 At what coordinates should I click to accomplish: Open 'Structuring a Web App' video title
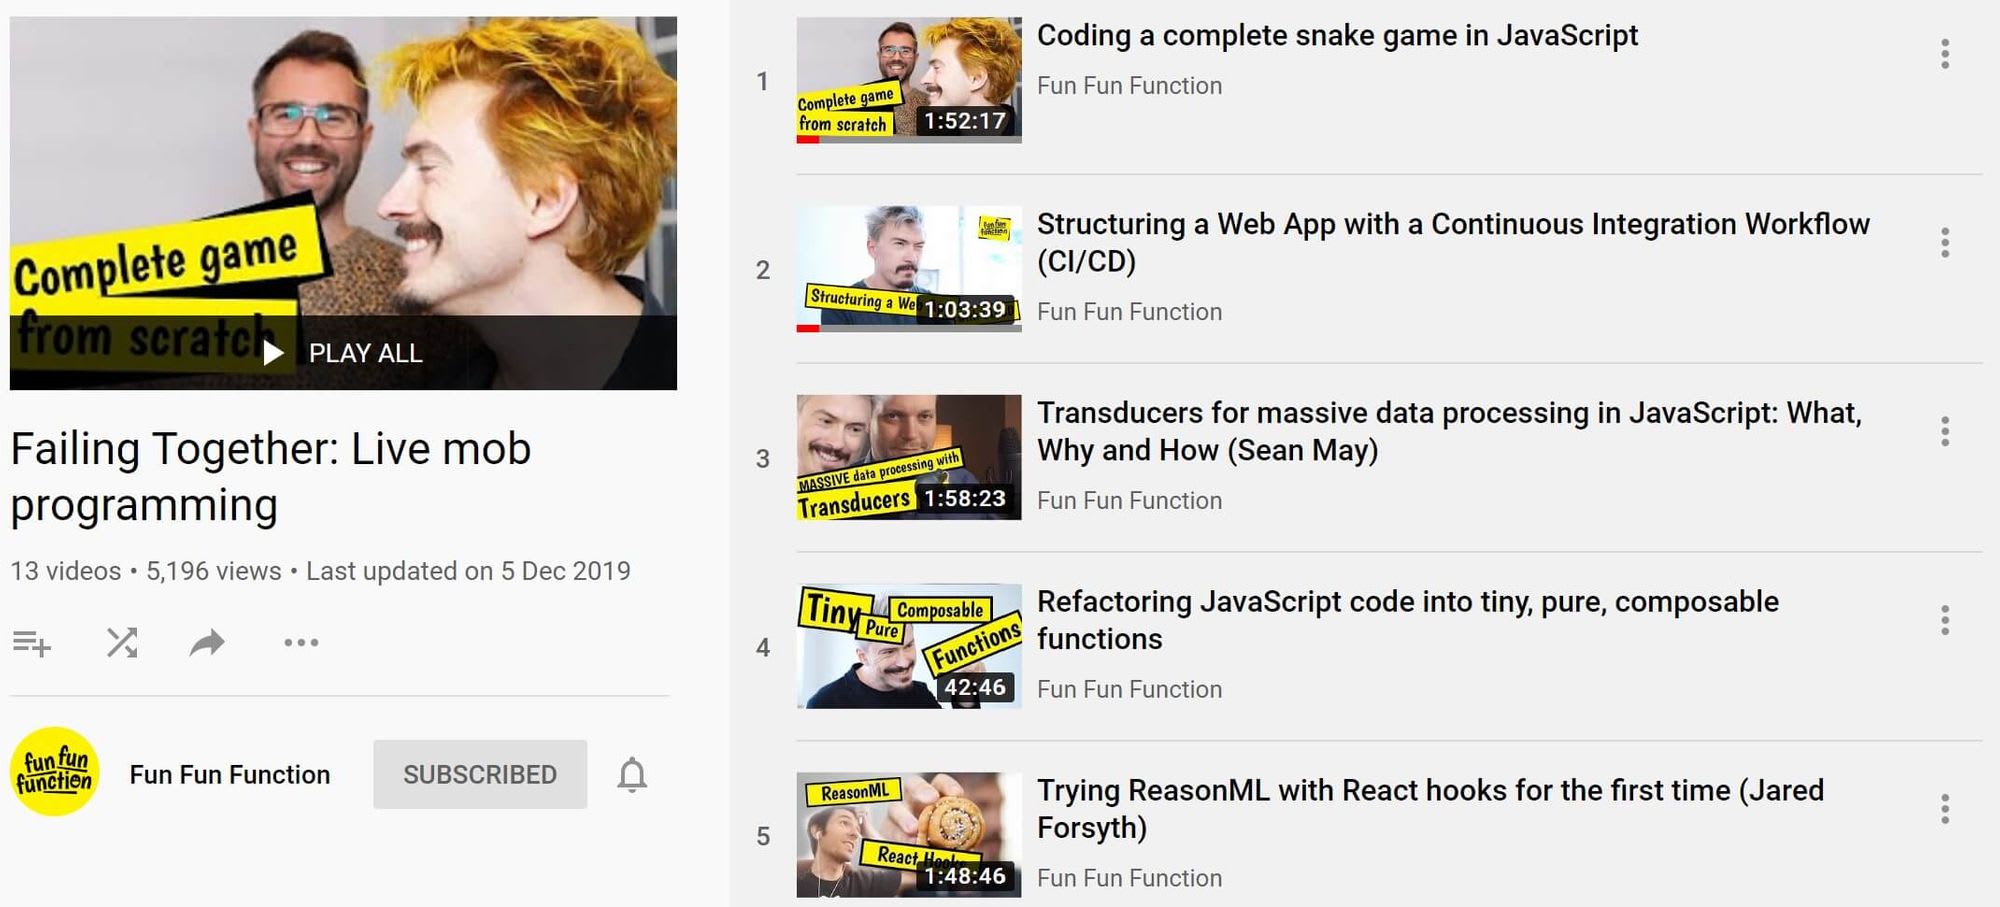pos(1453,242)
